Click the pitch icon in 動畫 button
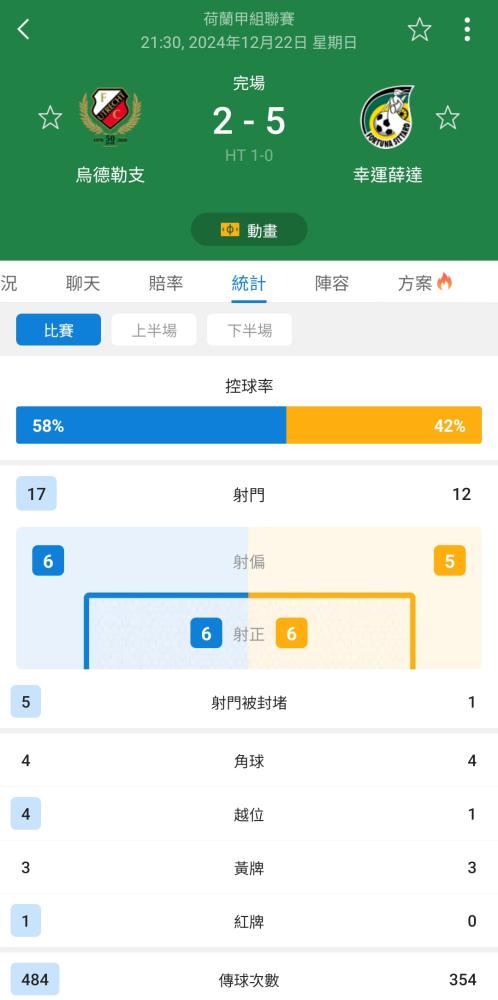498x1000 pixels. pyautogui.click(x=230, y=230)
